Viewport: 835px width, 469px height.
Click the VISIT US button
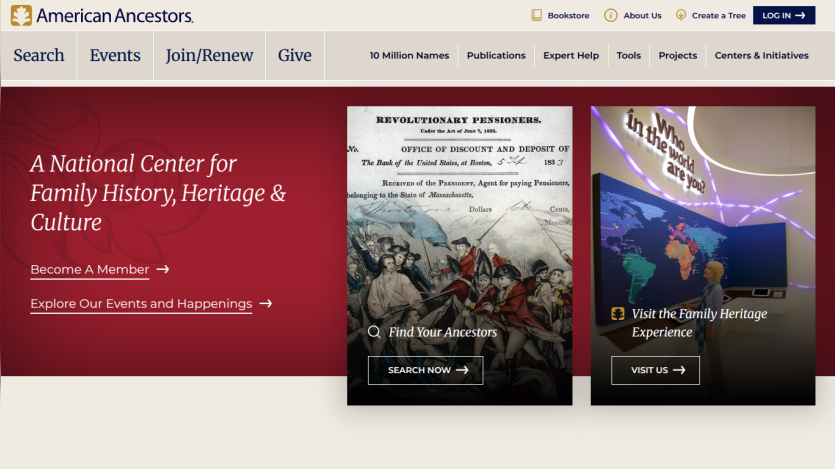click(656, 370)
